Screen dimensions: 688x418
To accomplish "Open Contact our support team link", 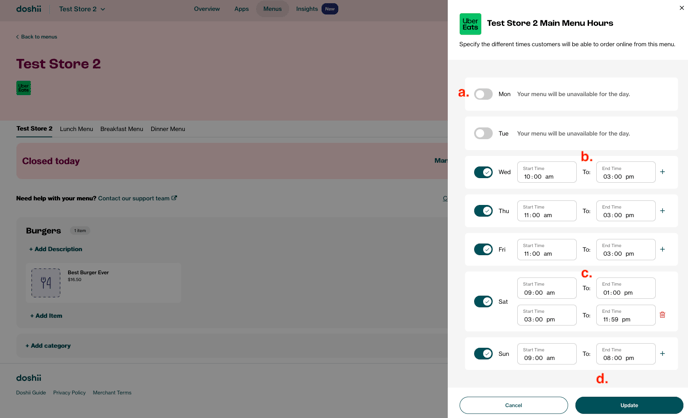I will coord(137,198).
